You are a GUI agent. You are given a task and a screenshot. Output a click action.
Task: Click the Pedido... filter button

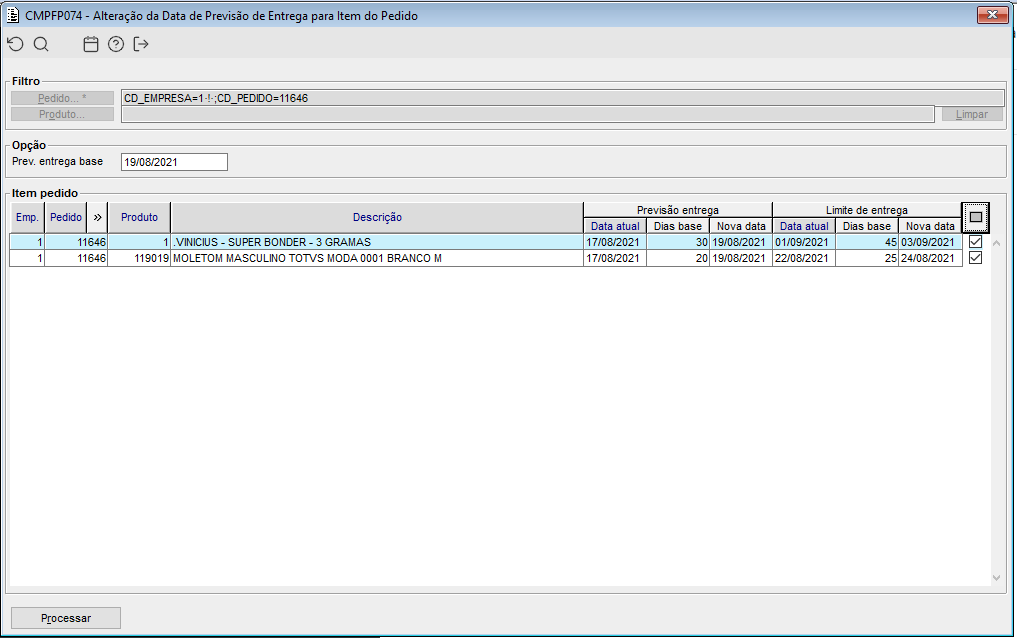tap(62, 98)
